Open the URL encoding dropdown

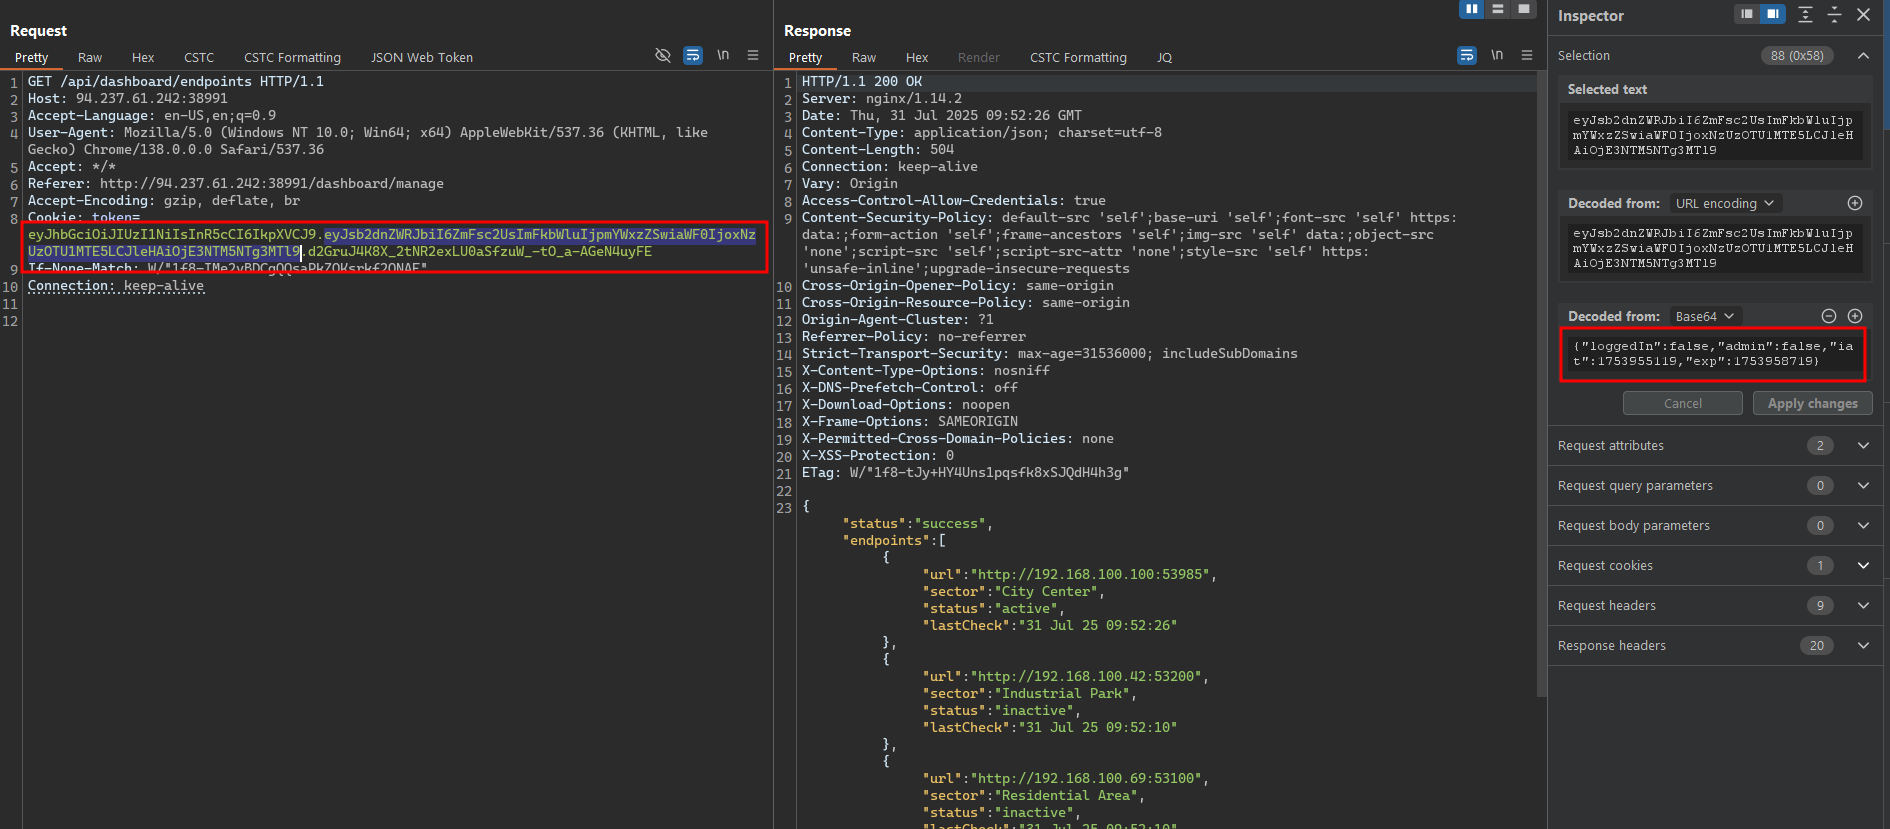pos(1725,203)
